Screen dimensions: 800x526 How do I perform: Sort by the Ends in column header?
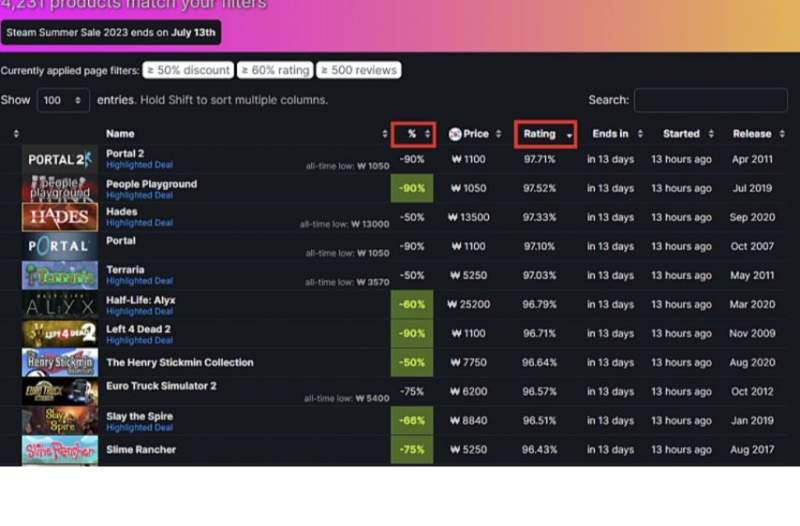coord(616,134)
